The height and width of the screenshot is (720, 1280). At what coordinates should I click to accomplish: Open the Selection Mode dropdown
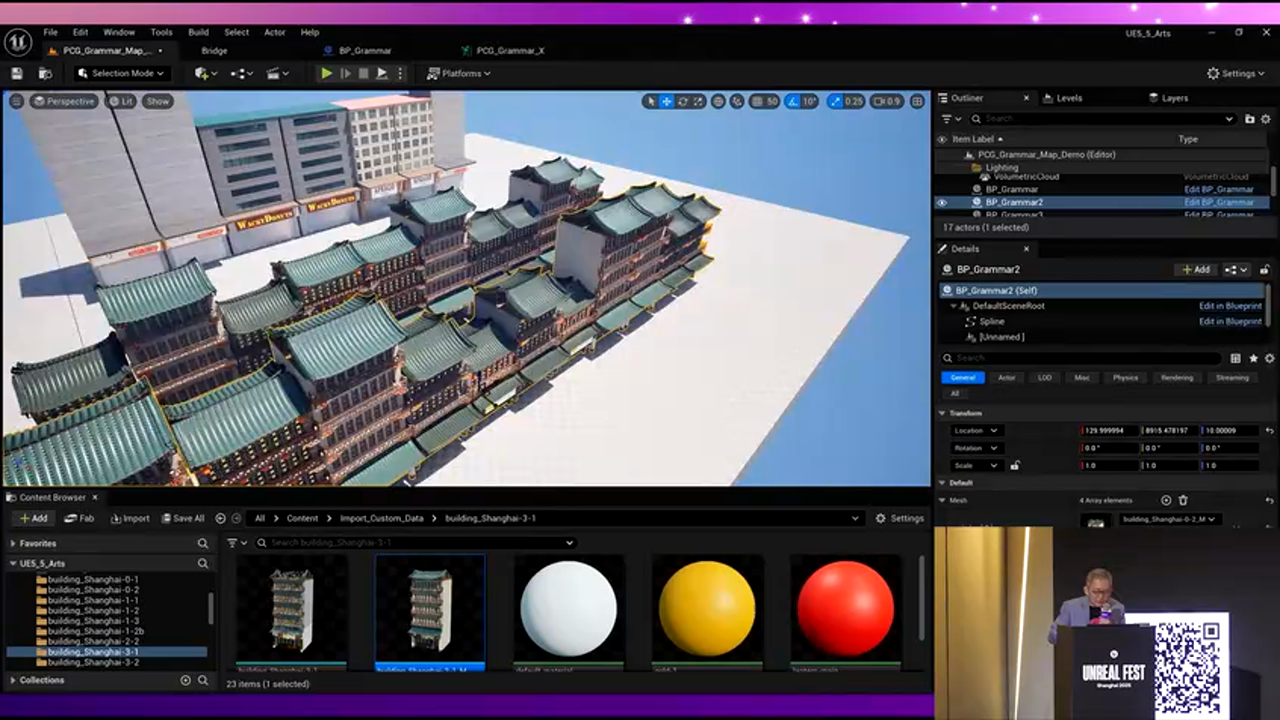(x=121, y=74)
